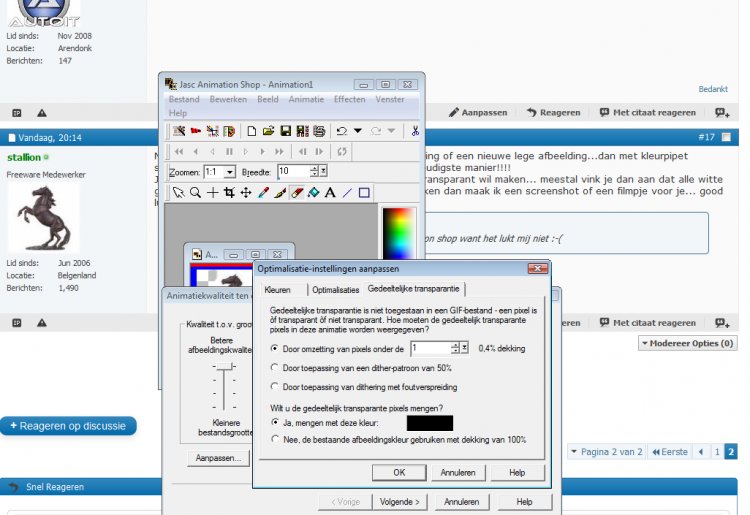The height and width of the screenshot is (515, 750).
Task: Select the Dropper color picker tool
Action: (263, 193)
